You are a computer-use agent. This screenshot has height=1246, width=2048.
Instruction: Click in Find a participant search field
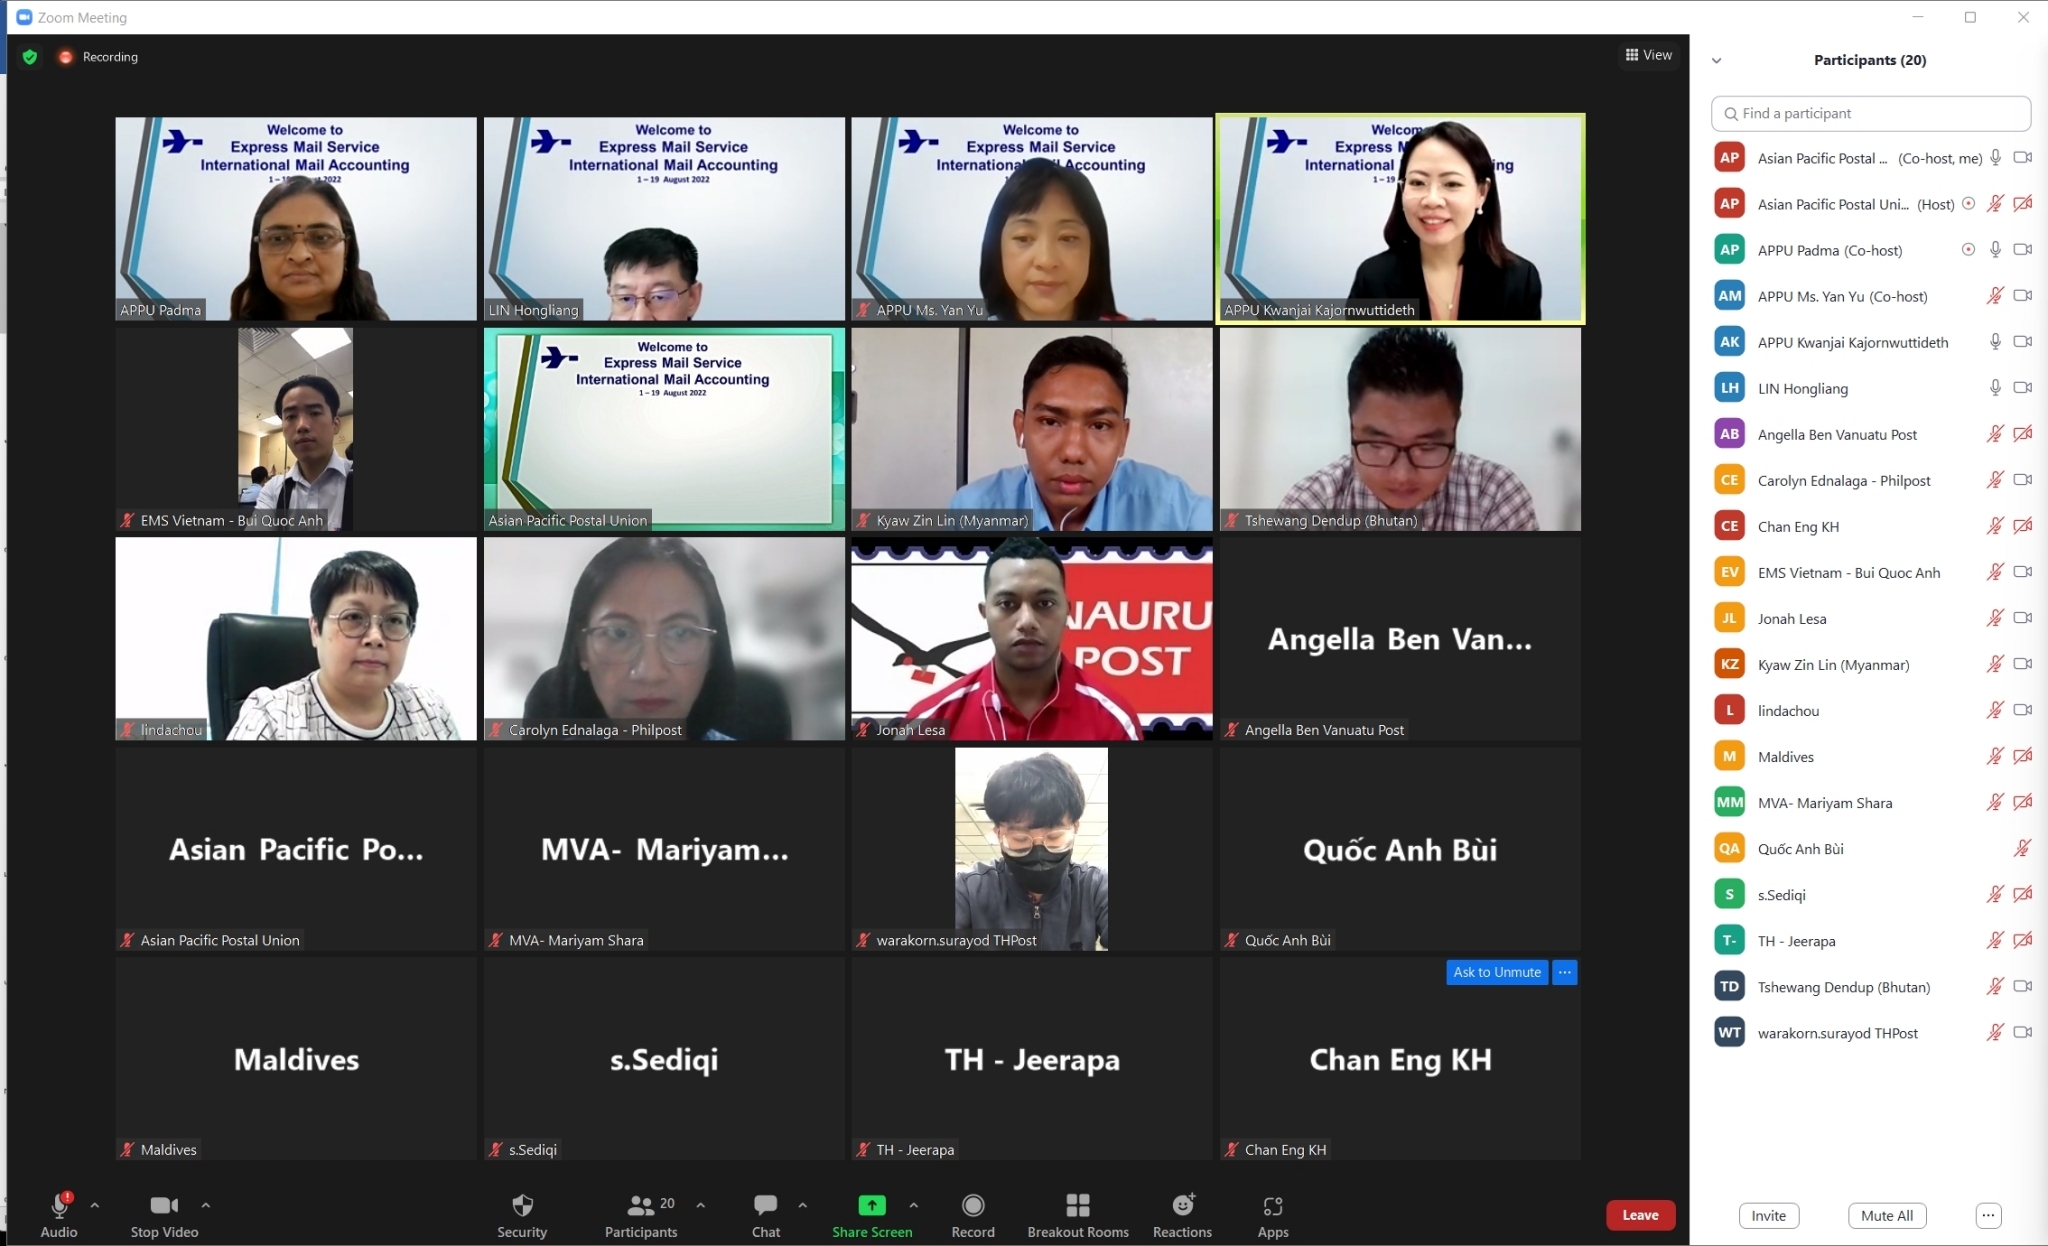pyautogui.click(x=1871, y=114)
